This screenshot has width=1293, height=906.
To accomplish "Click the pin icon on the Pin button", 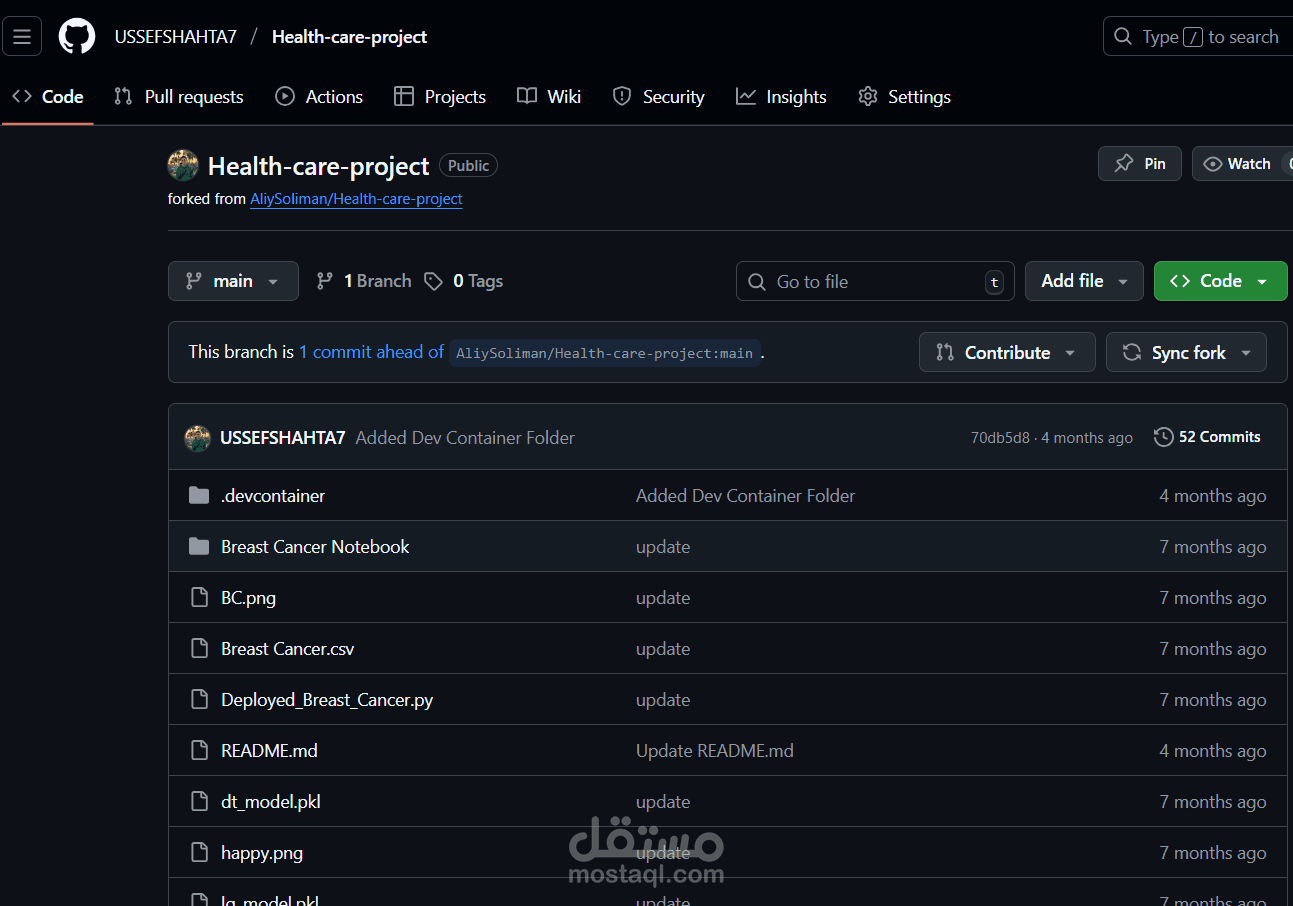I will pos(1124,164).
